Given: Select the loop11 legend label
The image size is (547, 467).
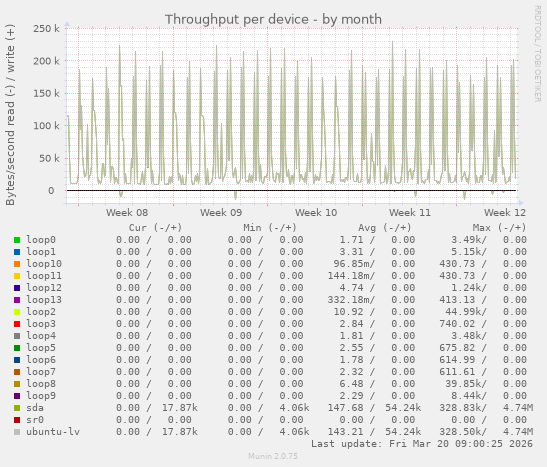Looking at the screenshot, I should pos(44,276).
